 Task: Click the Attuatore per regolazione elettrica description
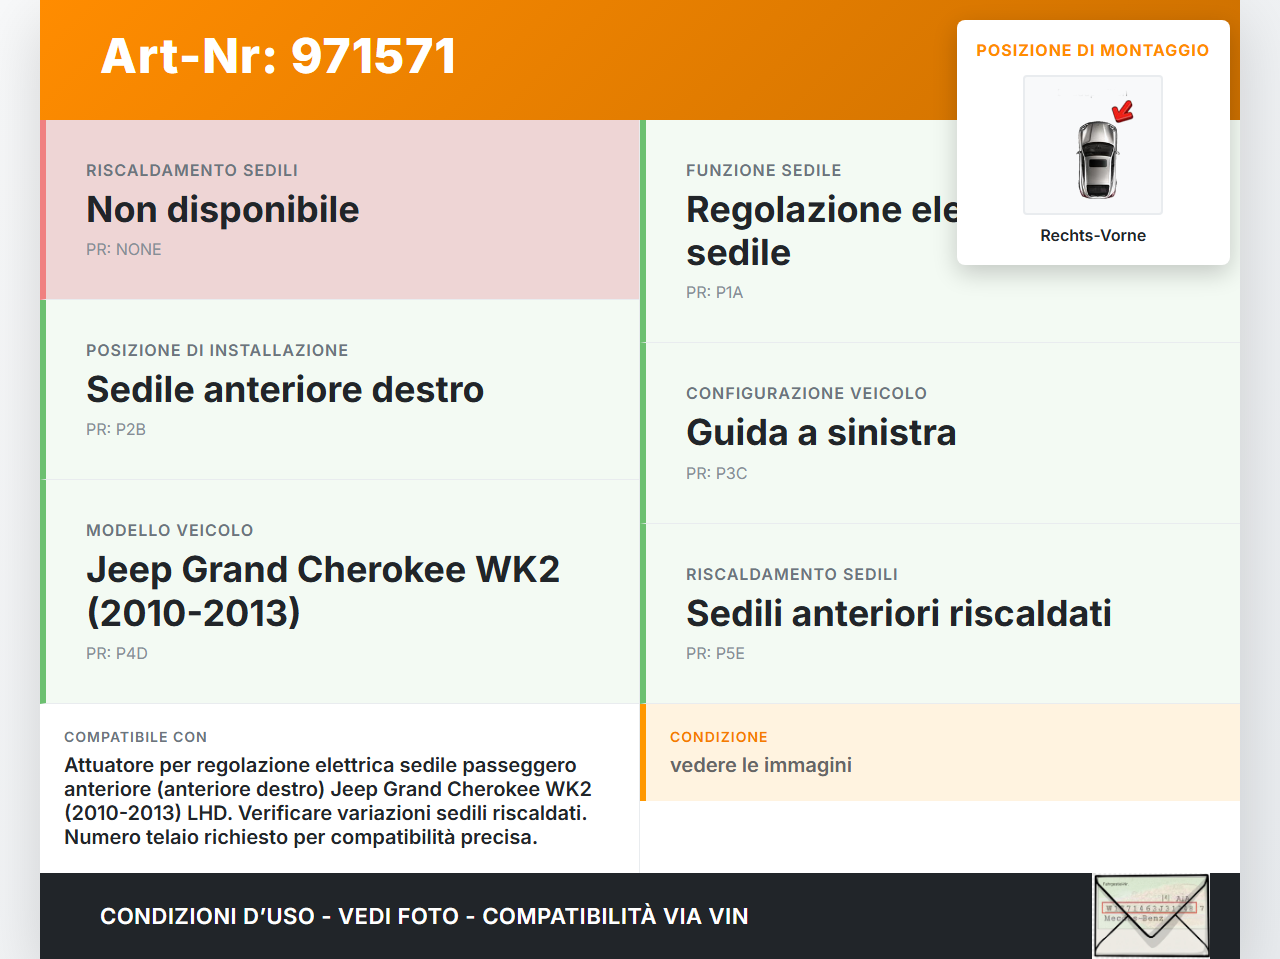[328, 801]
